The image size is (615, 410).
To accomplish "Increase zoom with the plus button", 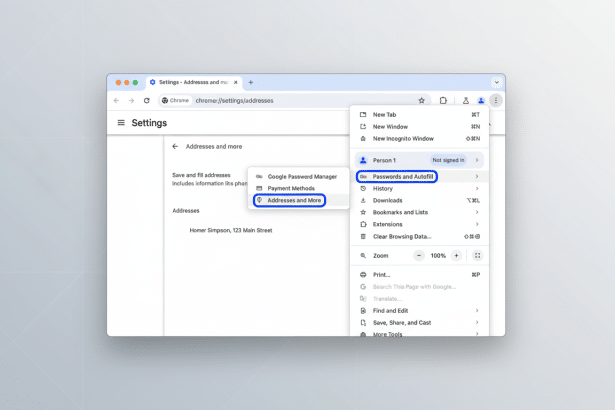I will [457, 256].
